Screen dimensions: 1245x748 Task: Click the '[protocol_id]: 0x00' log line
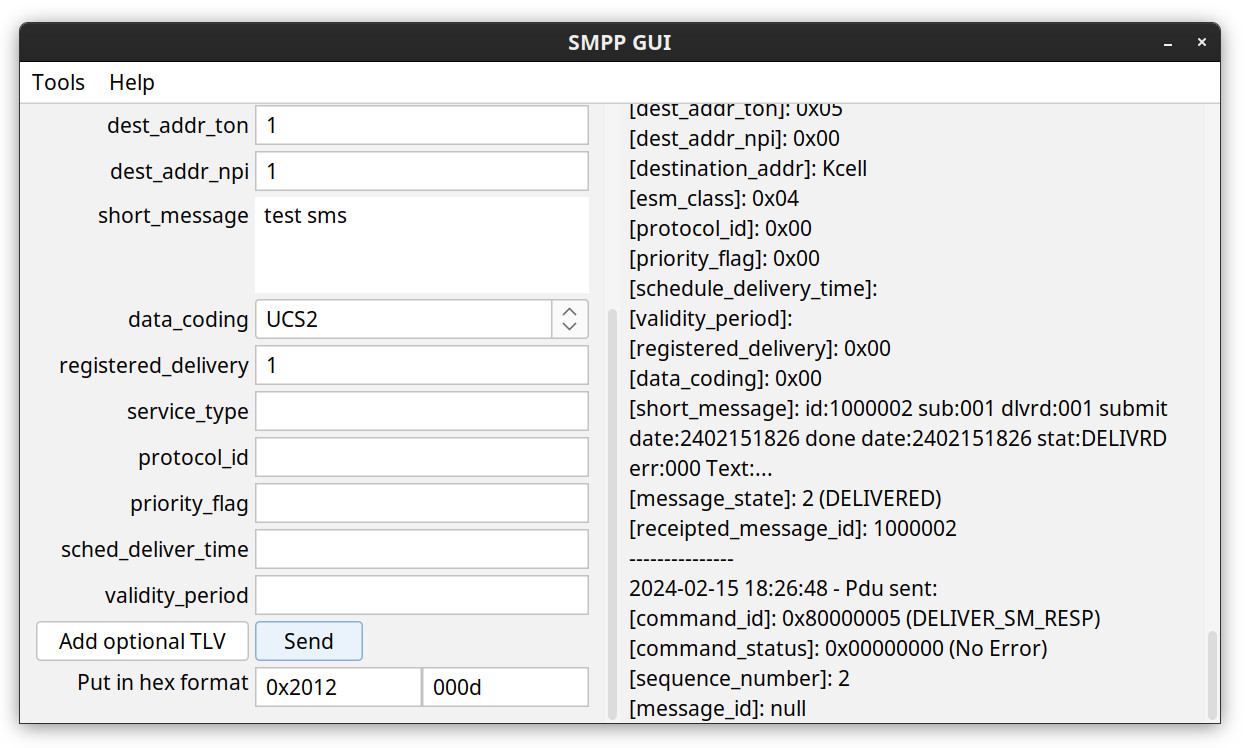click(720, 228)
